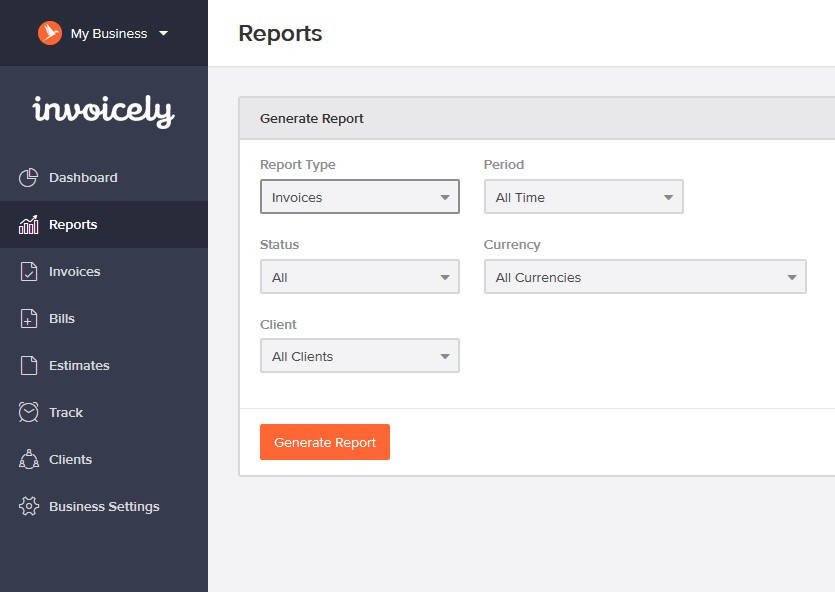Go to Invoices in the sidebar

coord(75,272)
